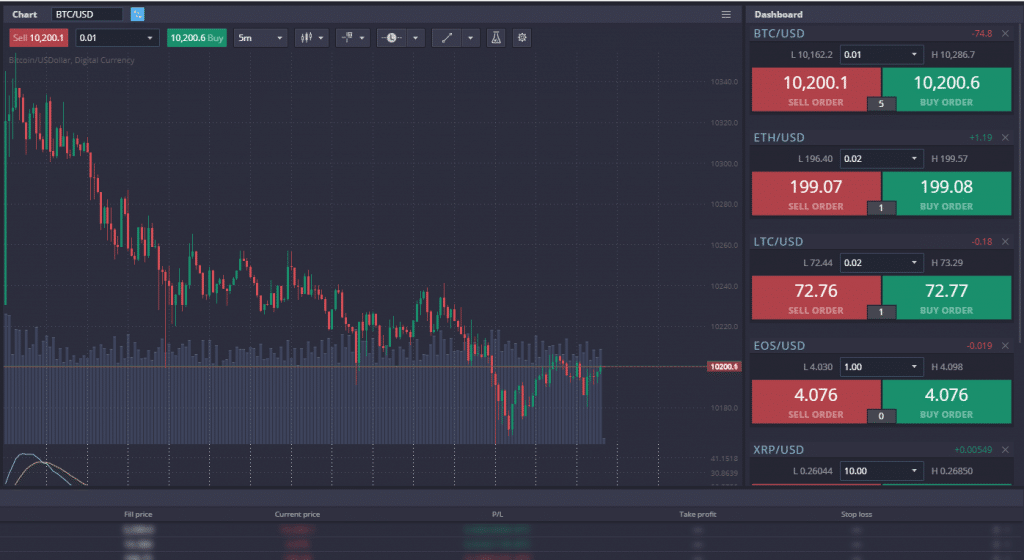
Task: Click the ETH/USD high value H 199.57
Action: [x=950, y=159]
